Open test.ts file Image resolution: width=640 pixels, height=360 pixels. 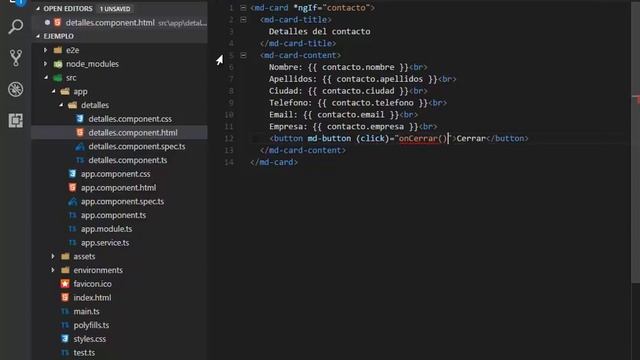point(84,353)
